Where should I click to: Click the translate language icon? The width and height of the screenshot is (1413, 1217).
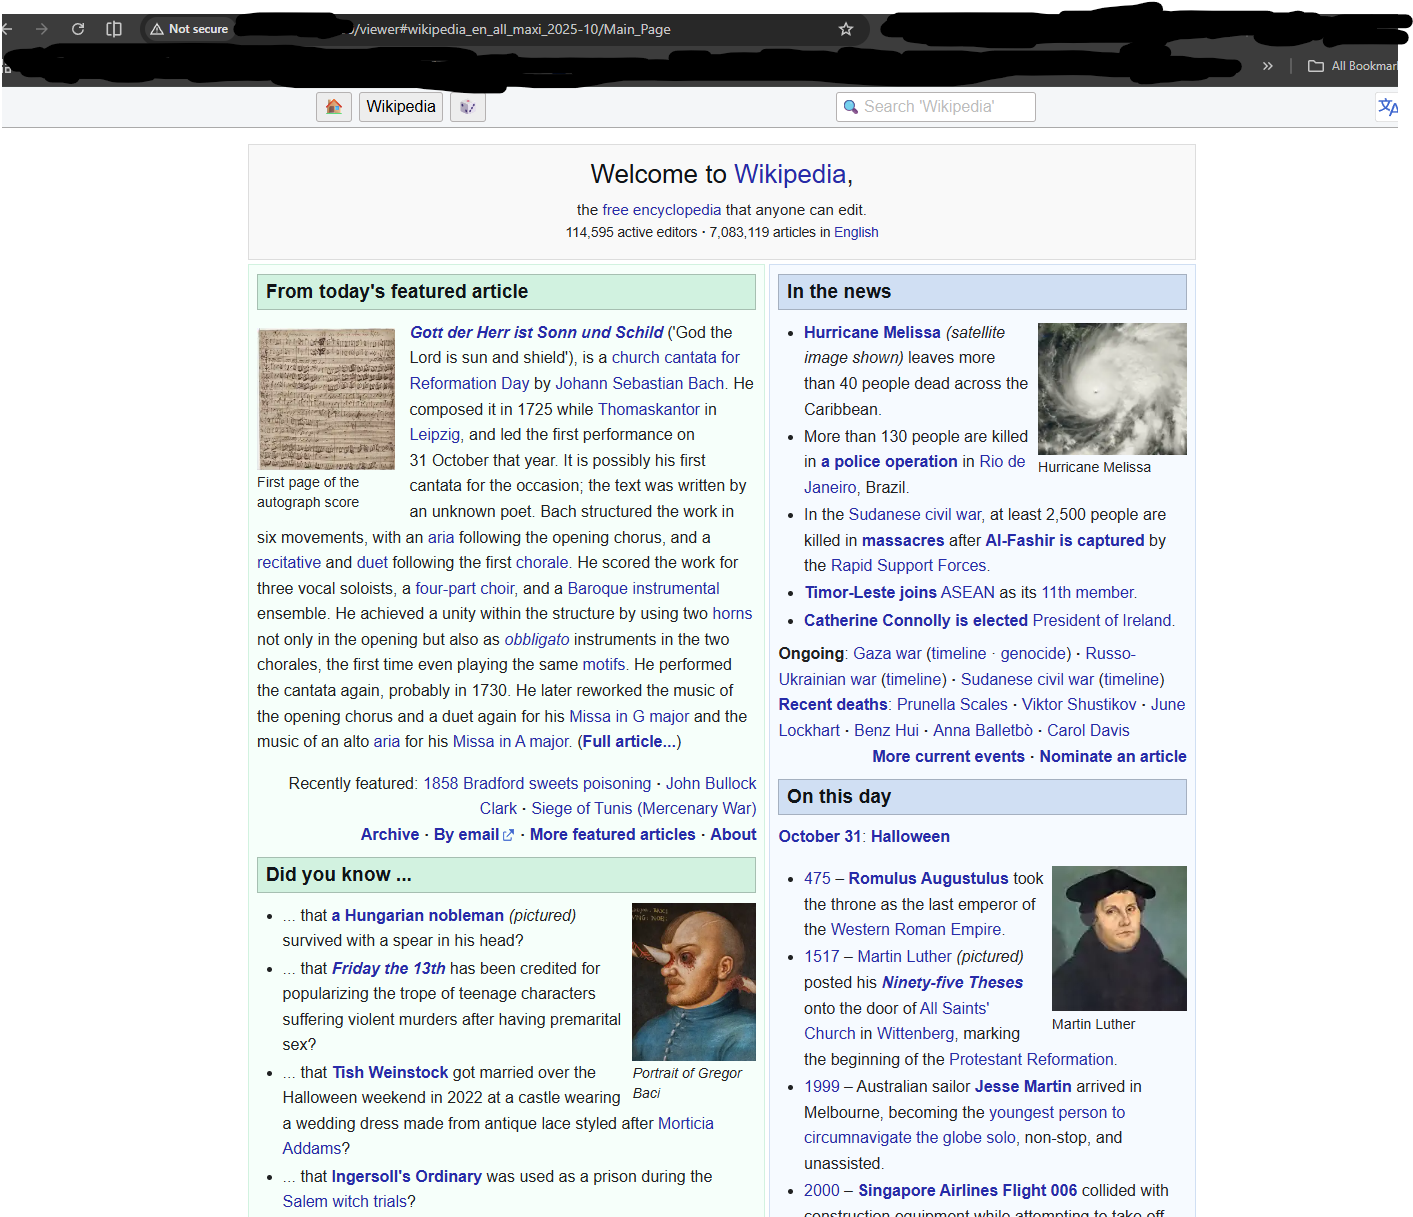click(1387, 107)
